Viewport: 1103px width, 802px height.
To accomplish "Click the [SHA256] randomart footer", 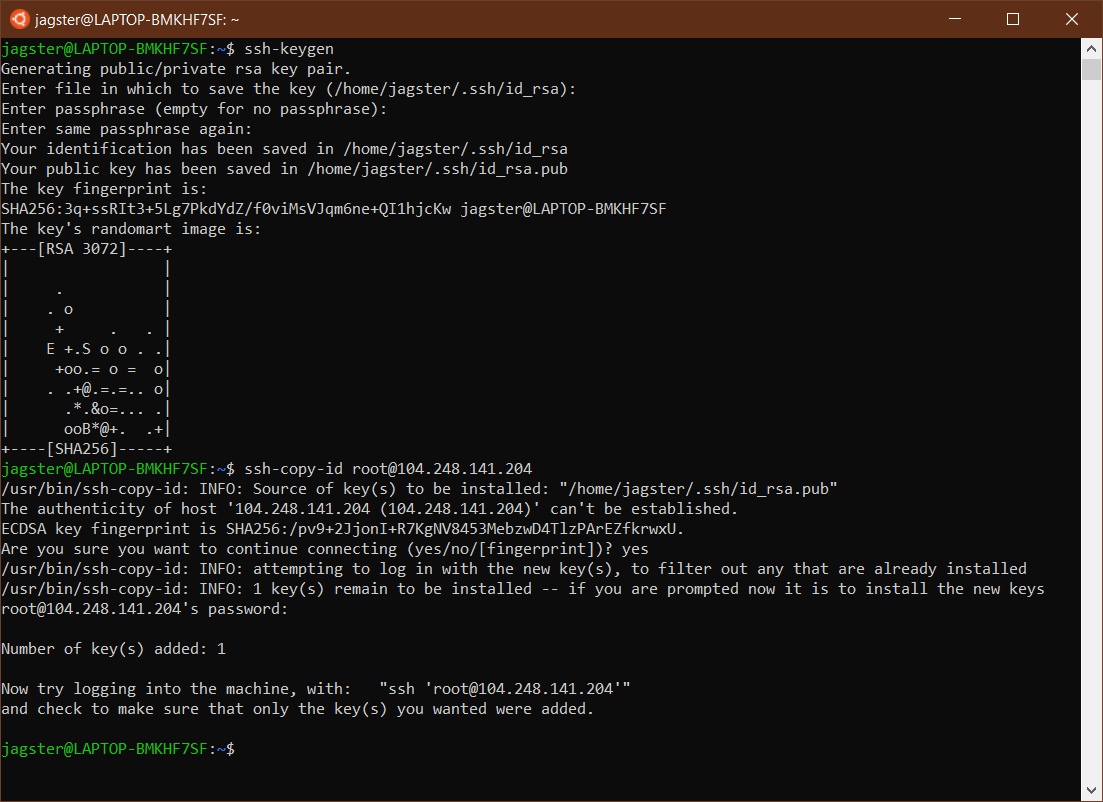I will (87, 449).
